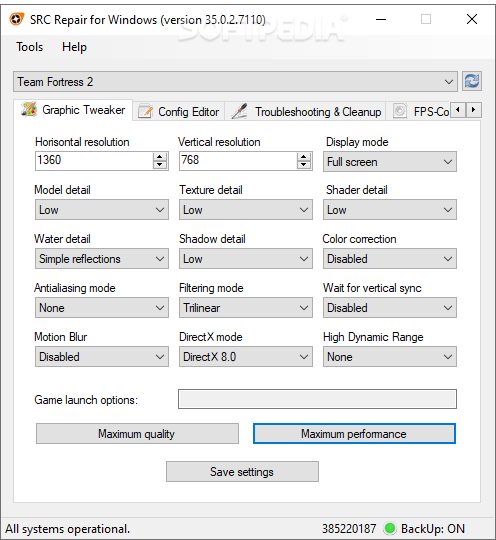The width and height of the screenshot is (496, 540).
Task: Click the BackUp: ON status text
Action: tap(433, 528)
